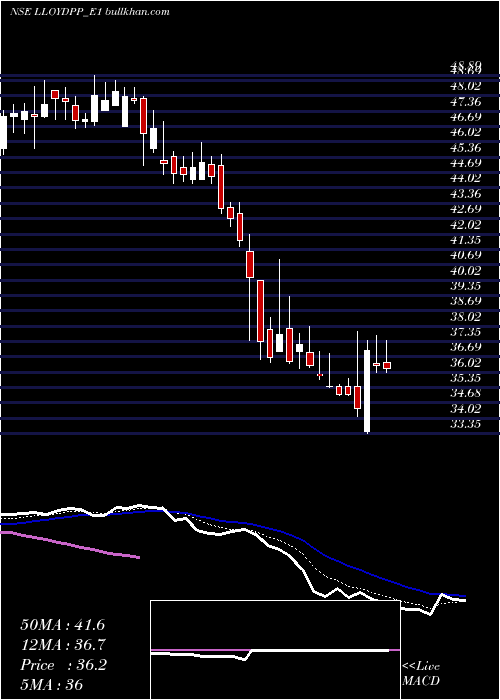Click the 34.02 price axis label
Image resolution: width=500 pixels, height=700 pixels.
466,409
